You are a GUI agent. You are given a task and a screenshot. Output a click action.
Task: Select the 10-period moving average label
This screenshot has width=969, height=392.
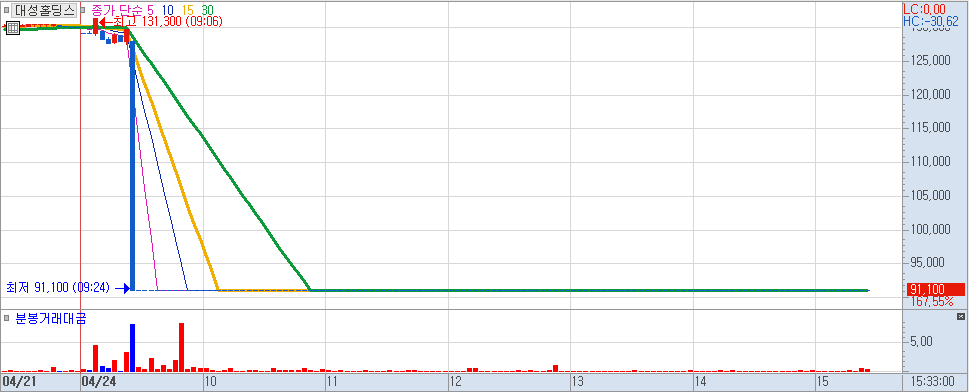click(168, 10)
